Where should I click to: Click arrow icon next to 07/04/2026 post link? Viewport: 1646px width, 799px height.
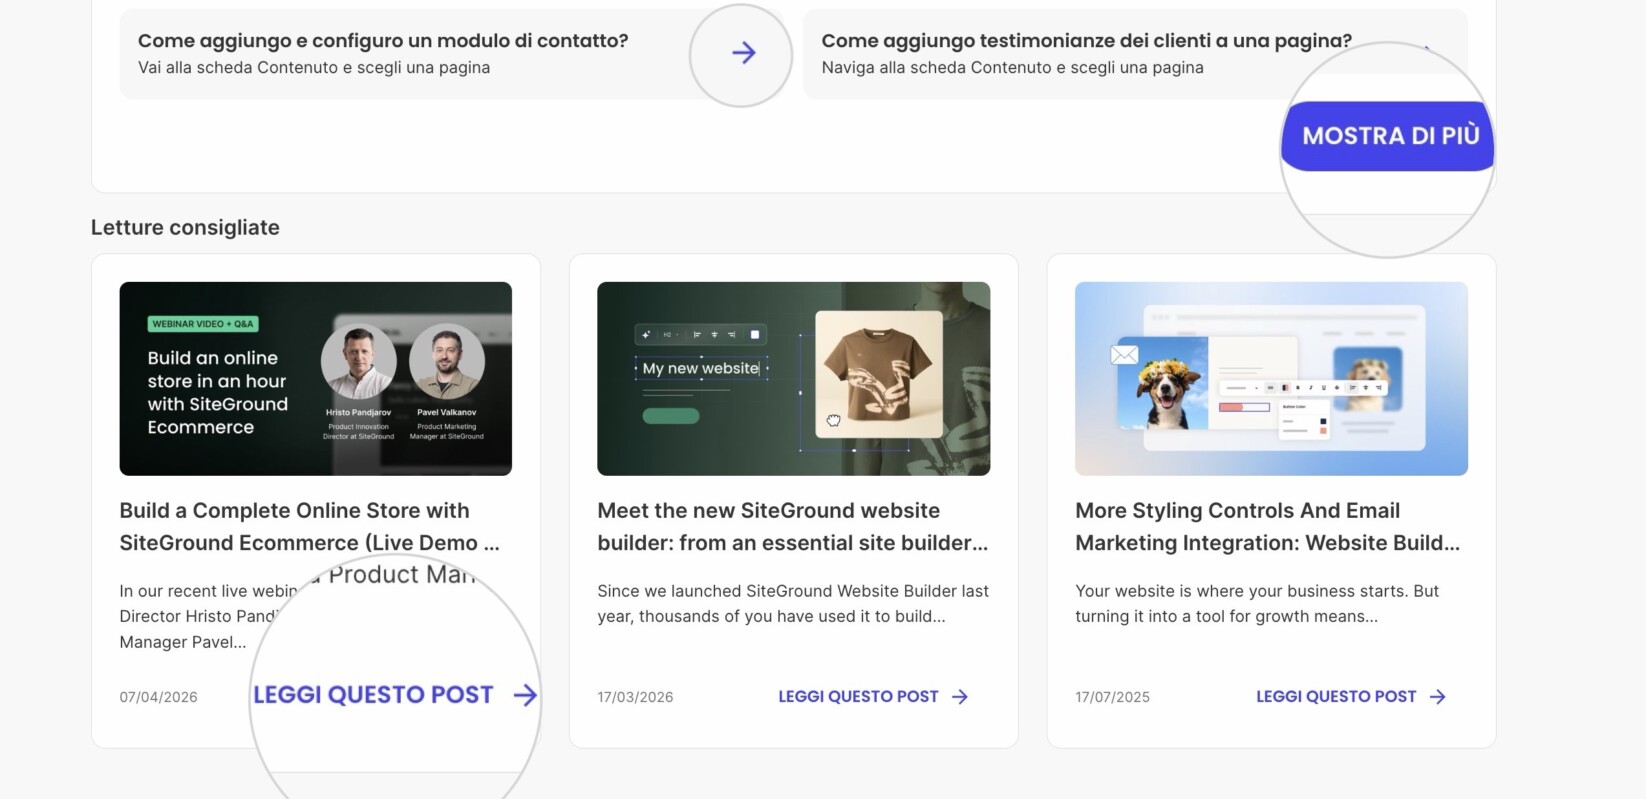pos(525,695)
